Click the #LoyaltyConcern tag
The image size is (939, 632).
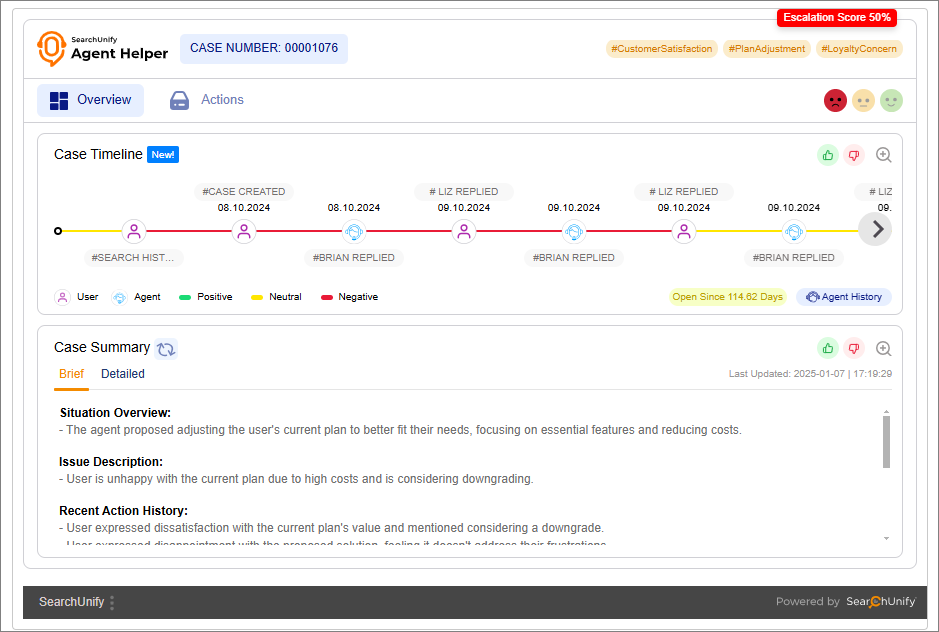click(x=859, y=48)
